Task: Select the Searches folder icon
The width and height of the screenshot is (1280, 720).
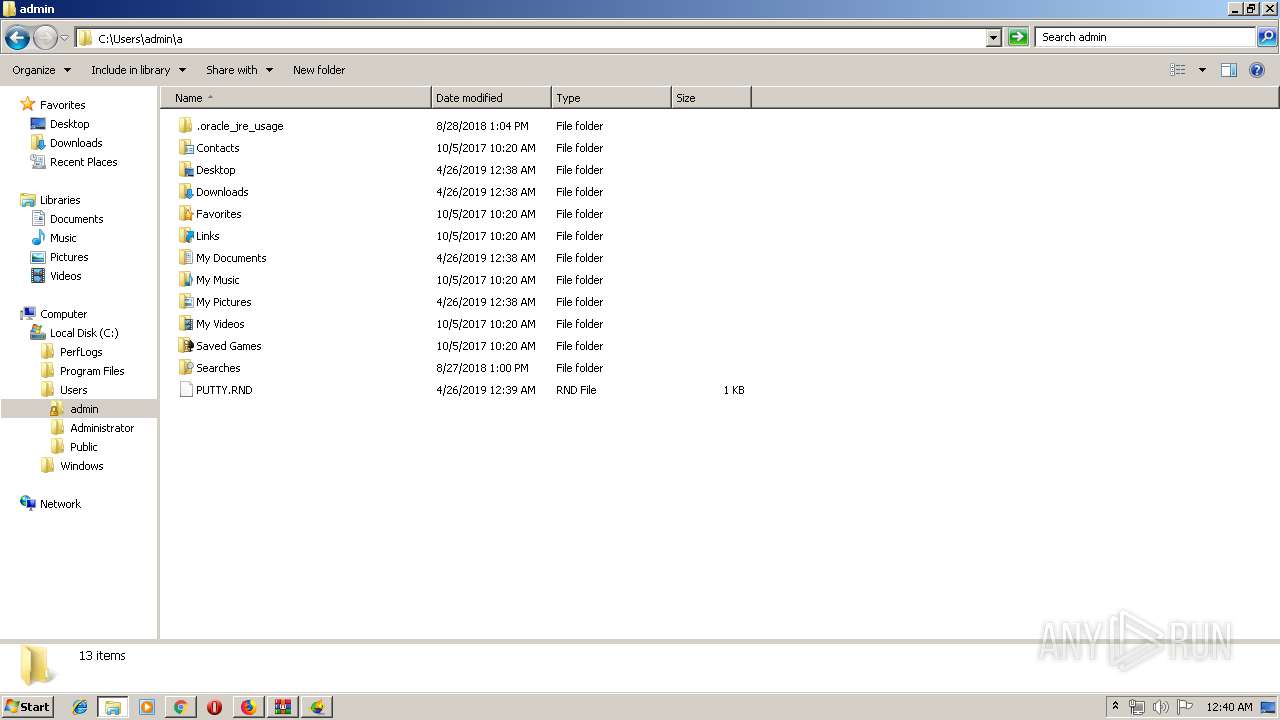Action: point(186,368)
